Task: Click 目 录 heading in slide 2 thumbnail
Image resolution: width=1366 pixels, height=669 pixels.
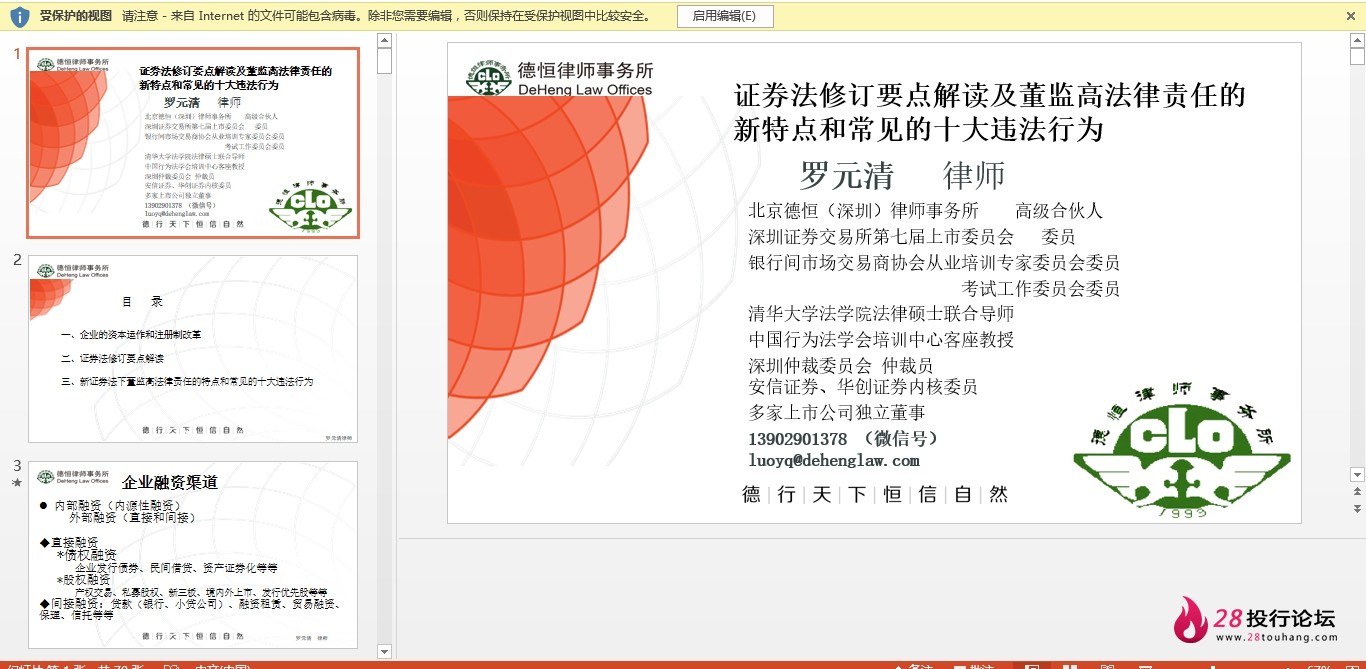Action: (142, 301)
